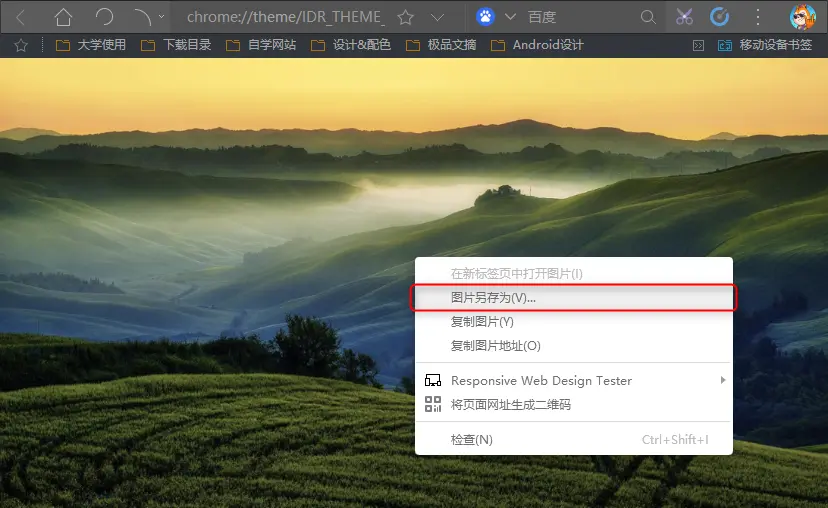
Task: Open the 大学使用 bookmark folder
Action: pyautogui.click(x=91, y=45)
